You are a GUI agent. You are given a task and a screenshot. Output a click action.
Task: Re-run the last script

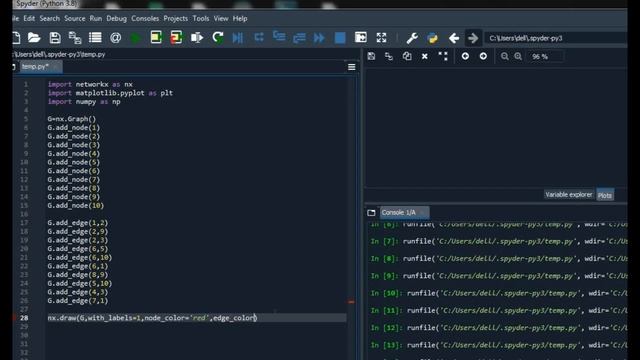[218, 38]
